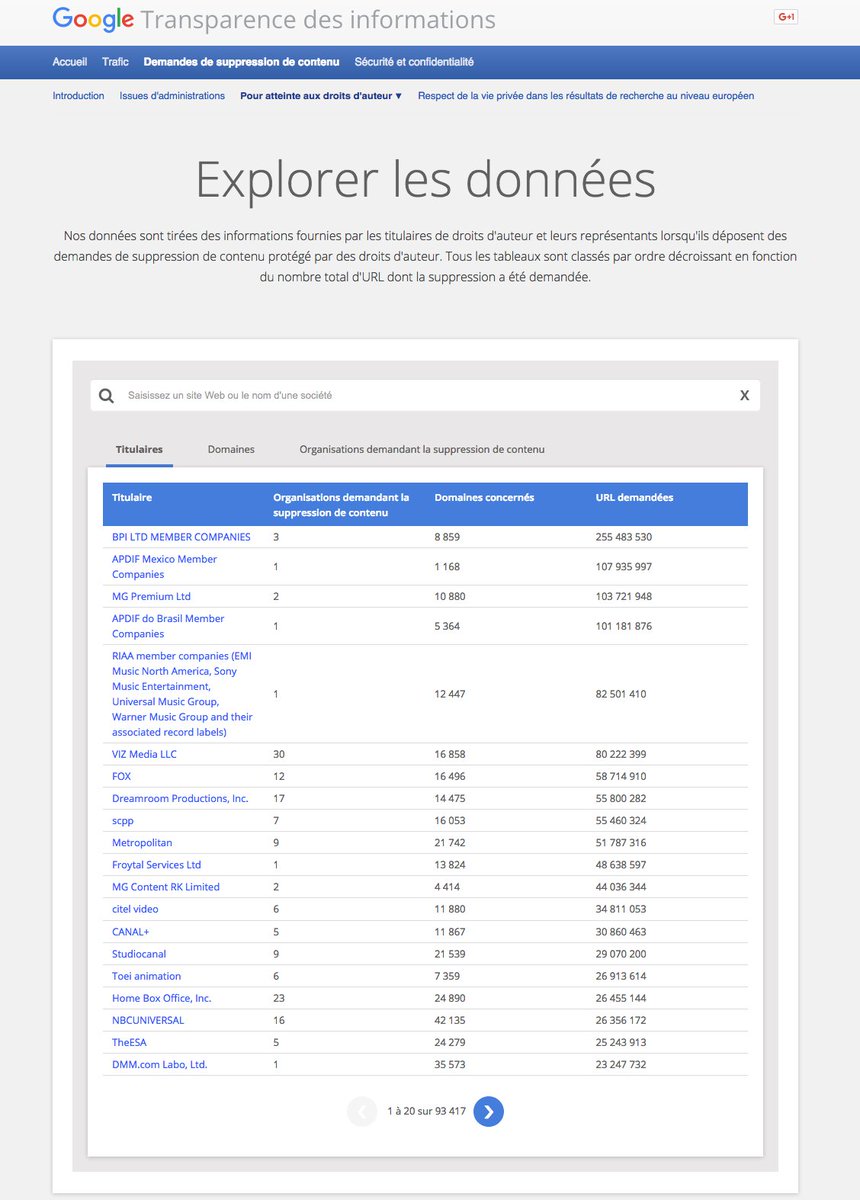This screenshot has height=1200, width=860.
Task: Open MG Content RK Limited link
Action: (166, 887)
